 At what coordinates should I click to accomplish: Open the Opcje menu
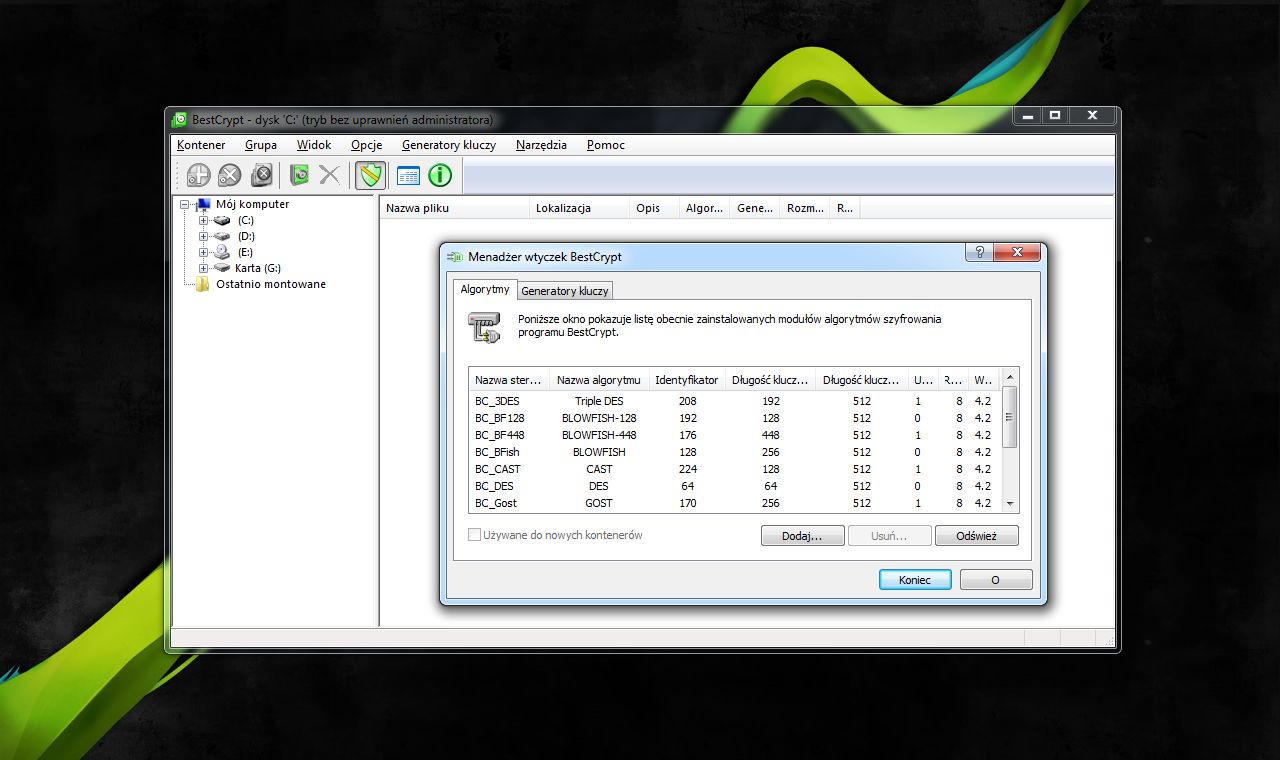367,145
